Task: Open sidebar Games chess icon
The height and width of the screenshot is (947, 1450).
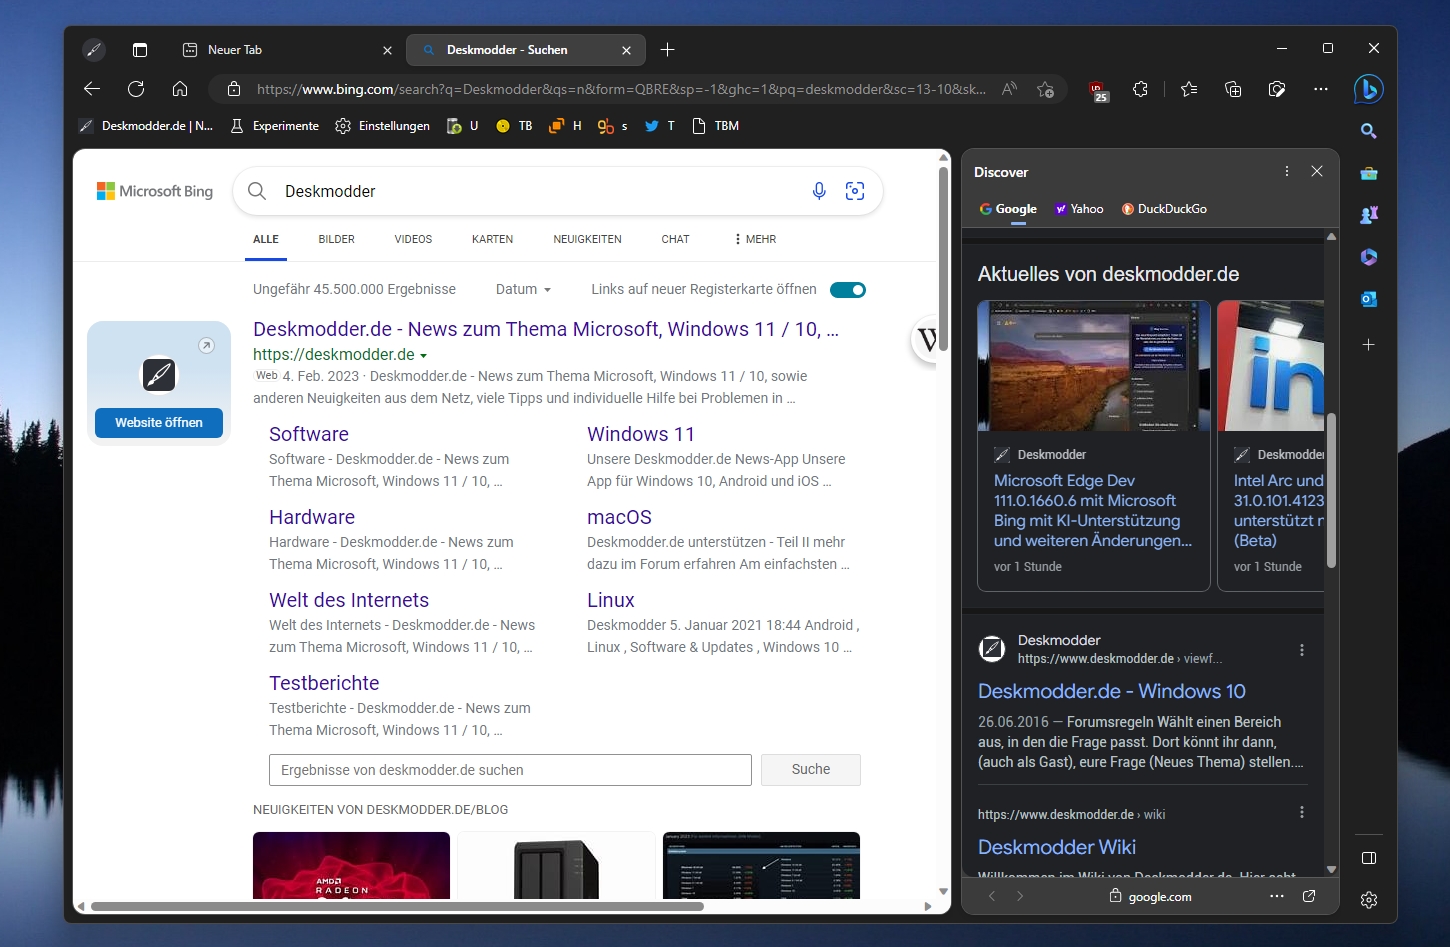Action: (1369, 215)
